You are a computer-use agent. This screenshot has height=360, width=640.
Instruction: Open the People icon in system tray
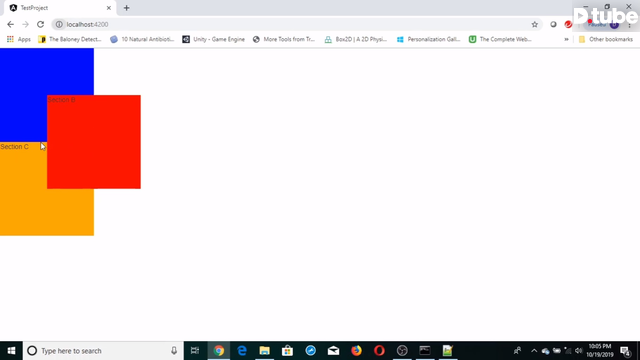coord(517,351)
